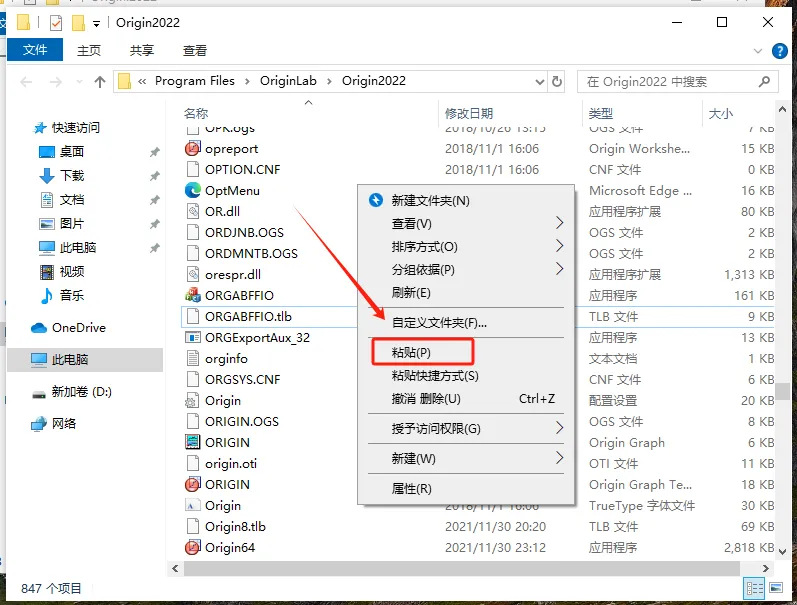Click the ORGExportAux_32 application icon
The image size is (797, 605).
(193, 338)
